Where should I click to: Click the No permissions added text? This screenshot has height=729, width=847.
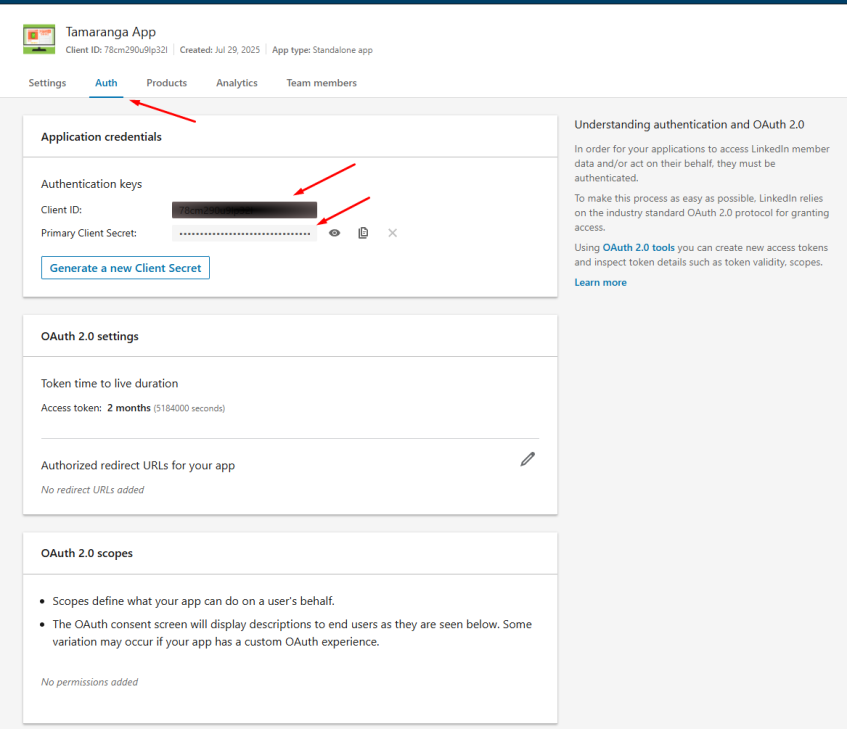pos(89,682)
